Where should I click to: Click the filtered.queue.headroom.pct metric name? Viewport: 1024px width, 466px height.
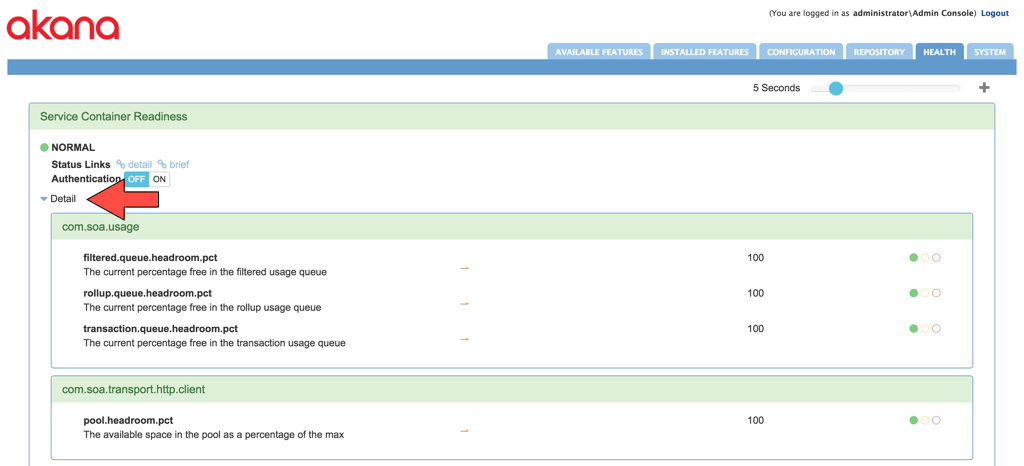coord(150,258)
